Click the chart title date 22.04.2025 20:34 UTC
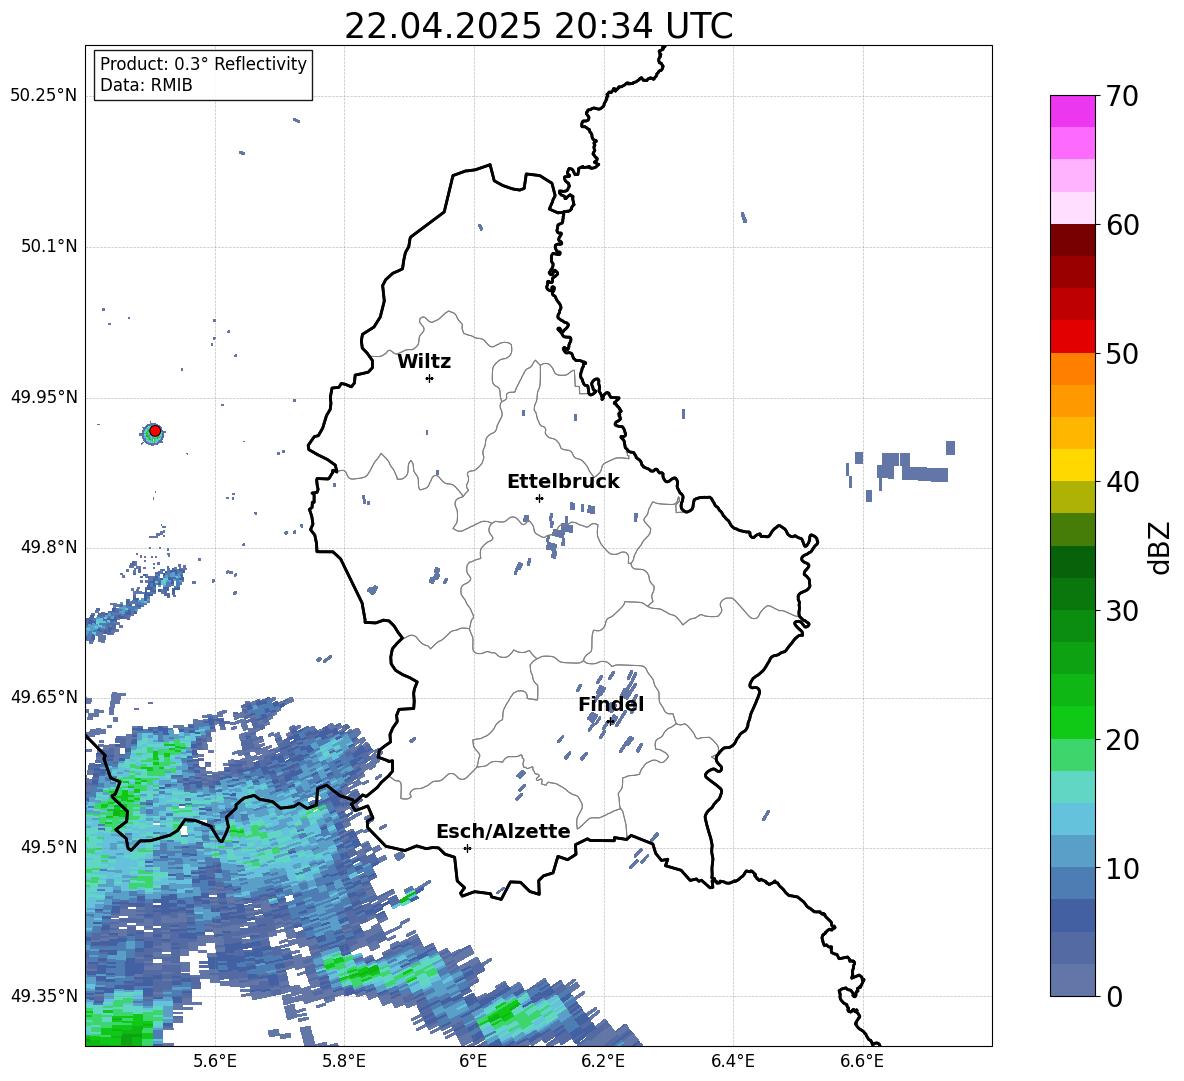This screenshot has width=1184, height=1081. tap(538, 26)
